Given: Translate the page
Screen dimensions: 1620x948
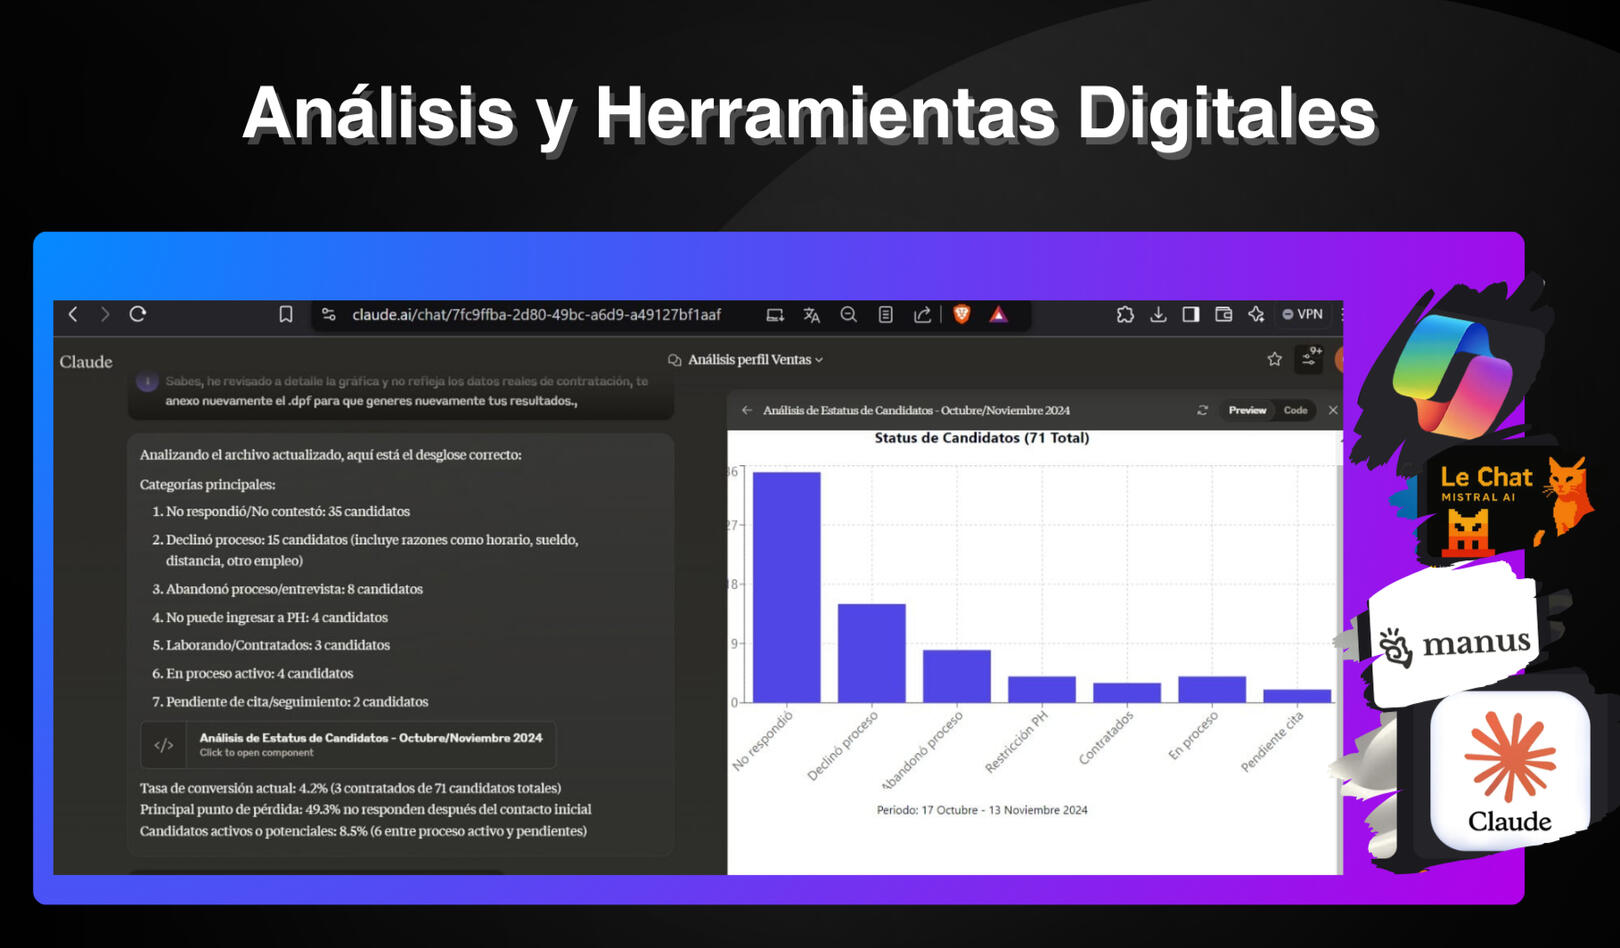Looking at the screenshot, I should [811, 314].
